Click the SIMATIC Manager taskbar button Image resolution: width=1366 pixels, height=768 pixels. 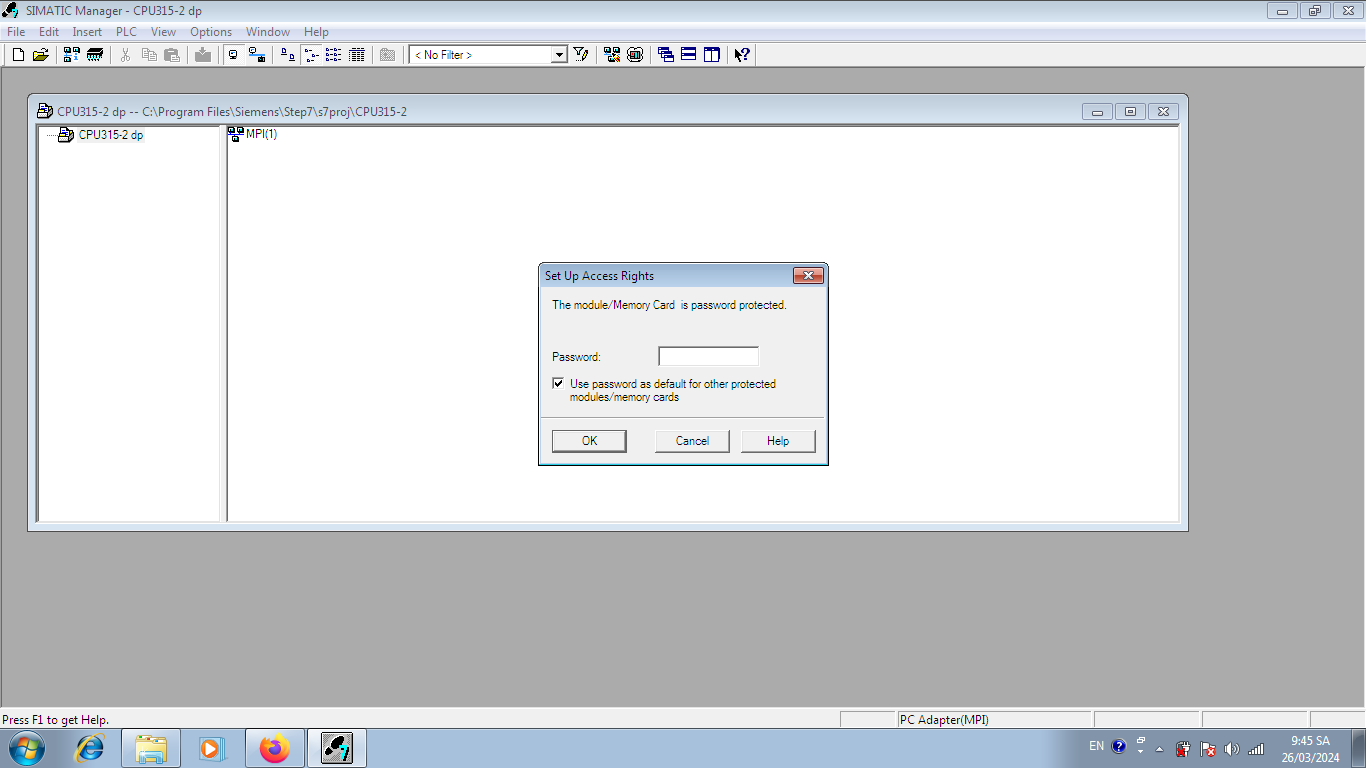[336, 748]
